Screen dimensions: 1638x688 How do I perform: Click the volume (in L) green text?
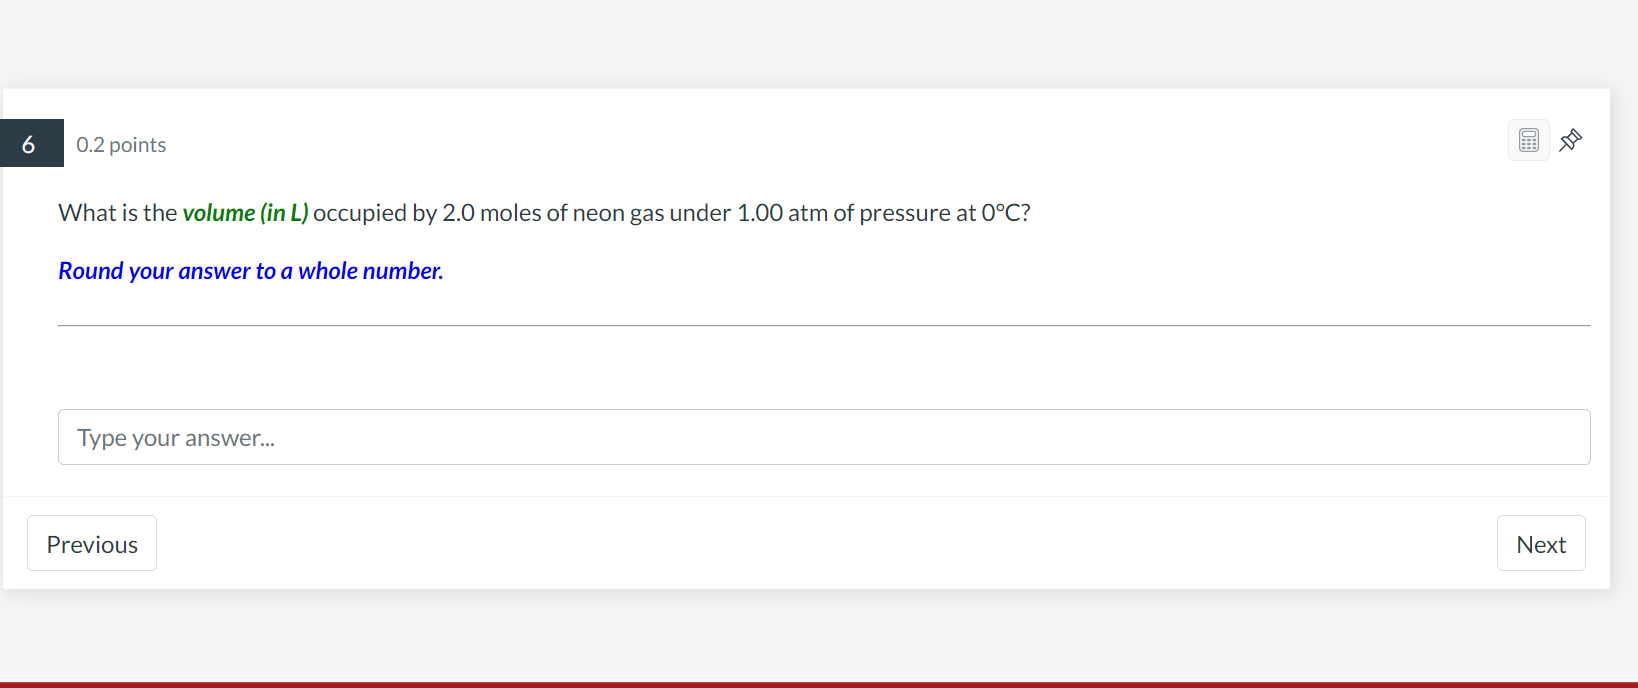(x=246, y=212)
